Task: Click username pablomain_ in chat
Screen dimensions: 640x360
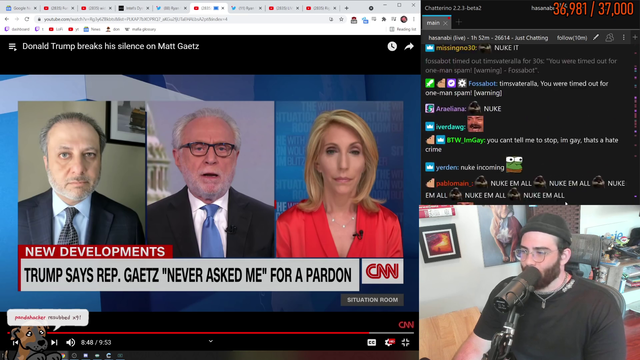Action: tap(455, 183)
